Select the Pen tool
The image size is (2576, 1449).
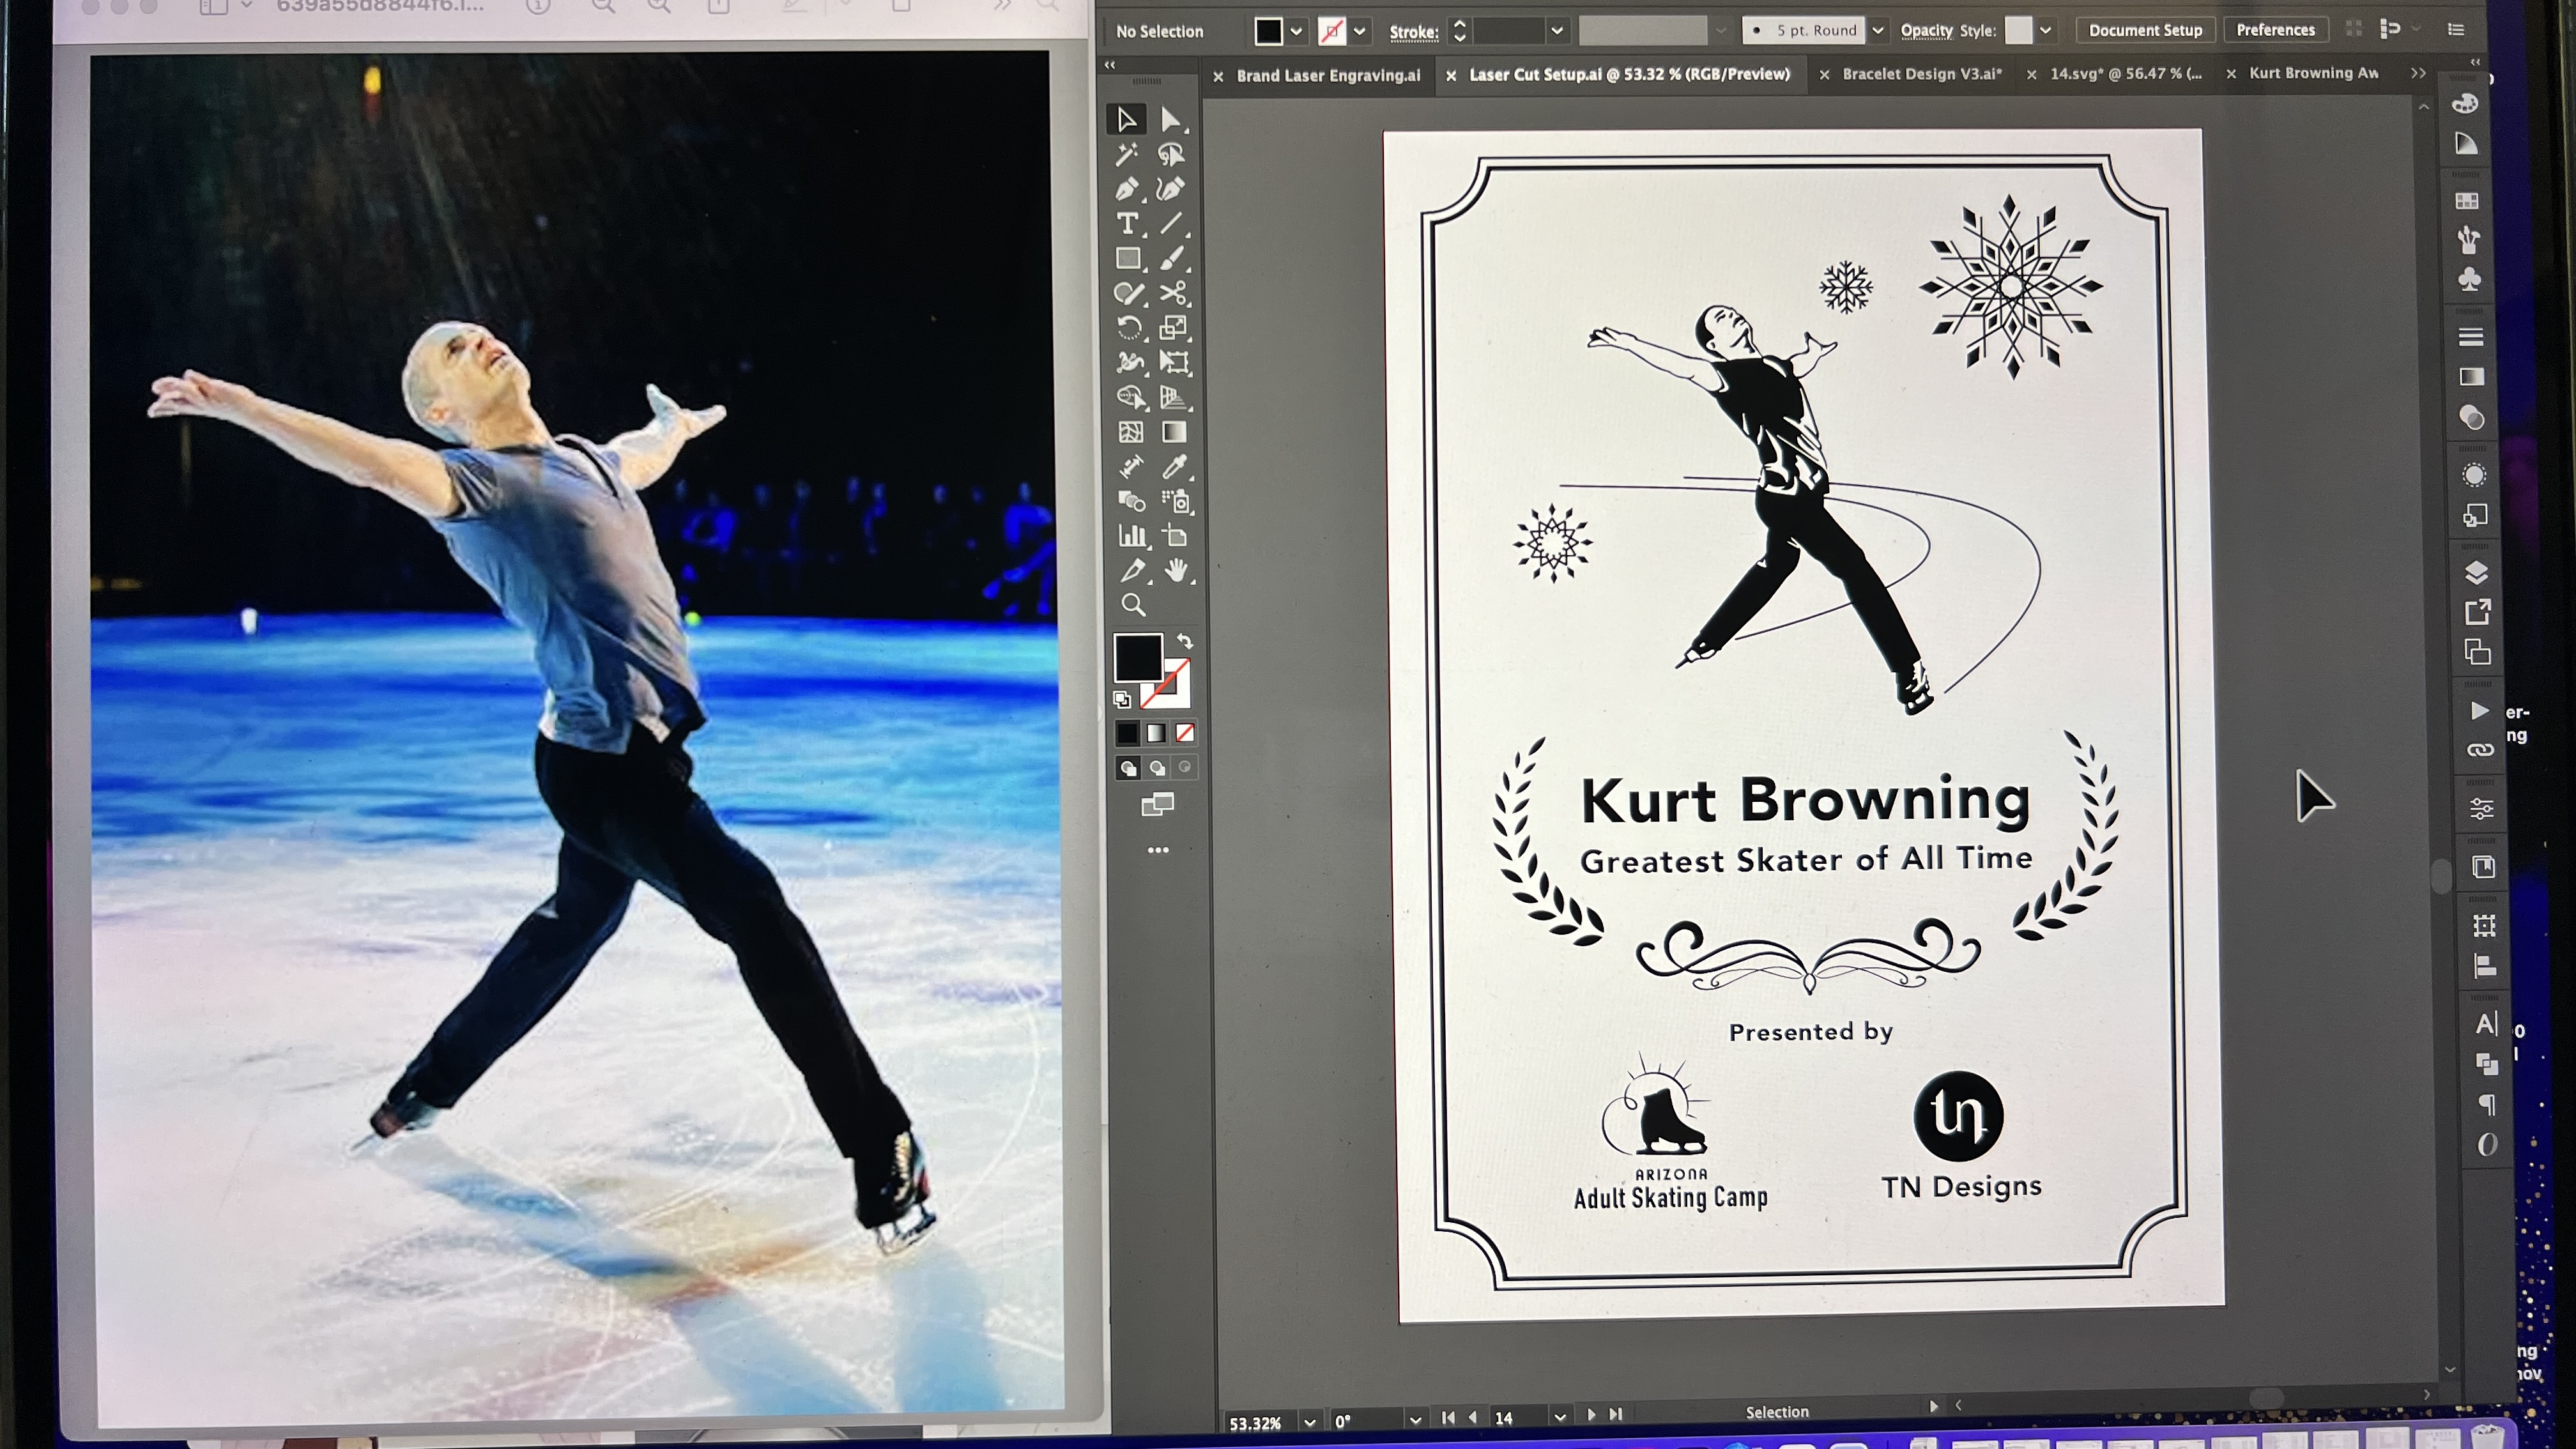click(1127, 189)
